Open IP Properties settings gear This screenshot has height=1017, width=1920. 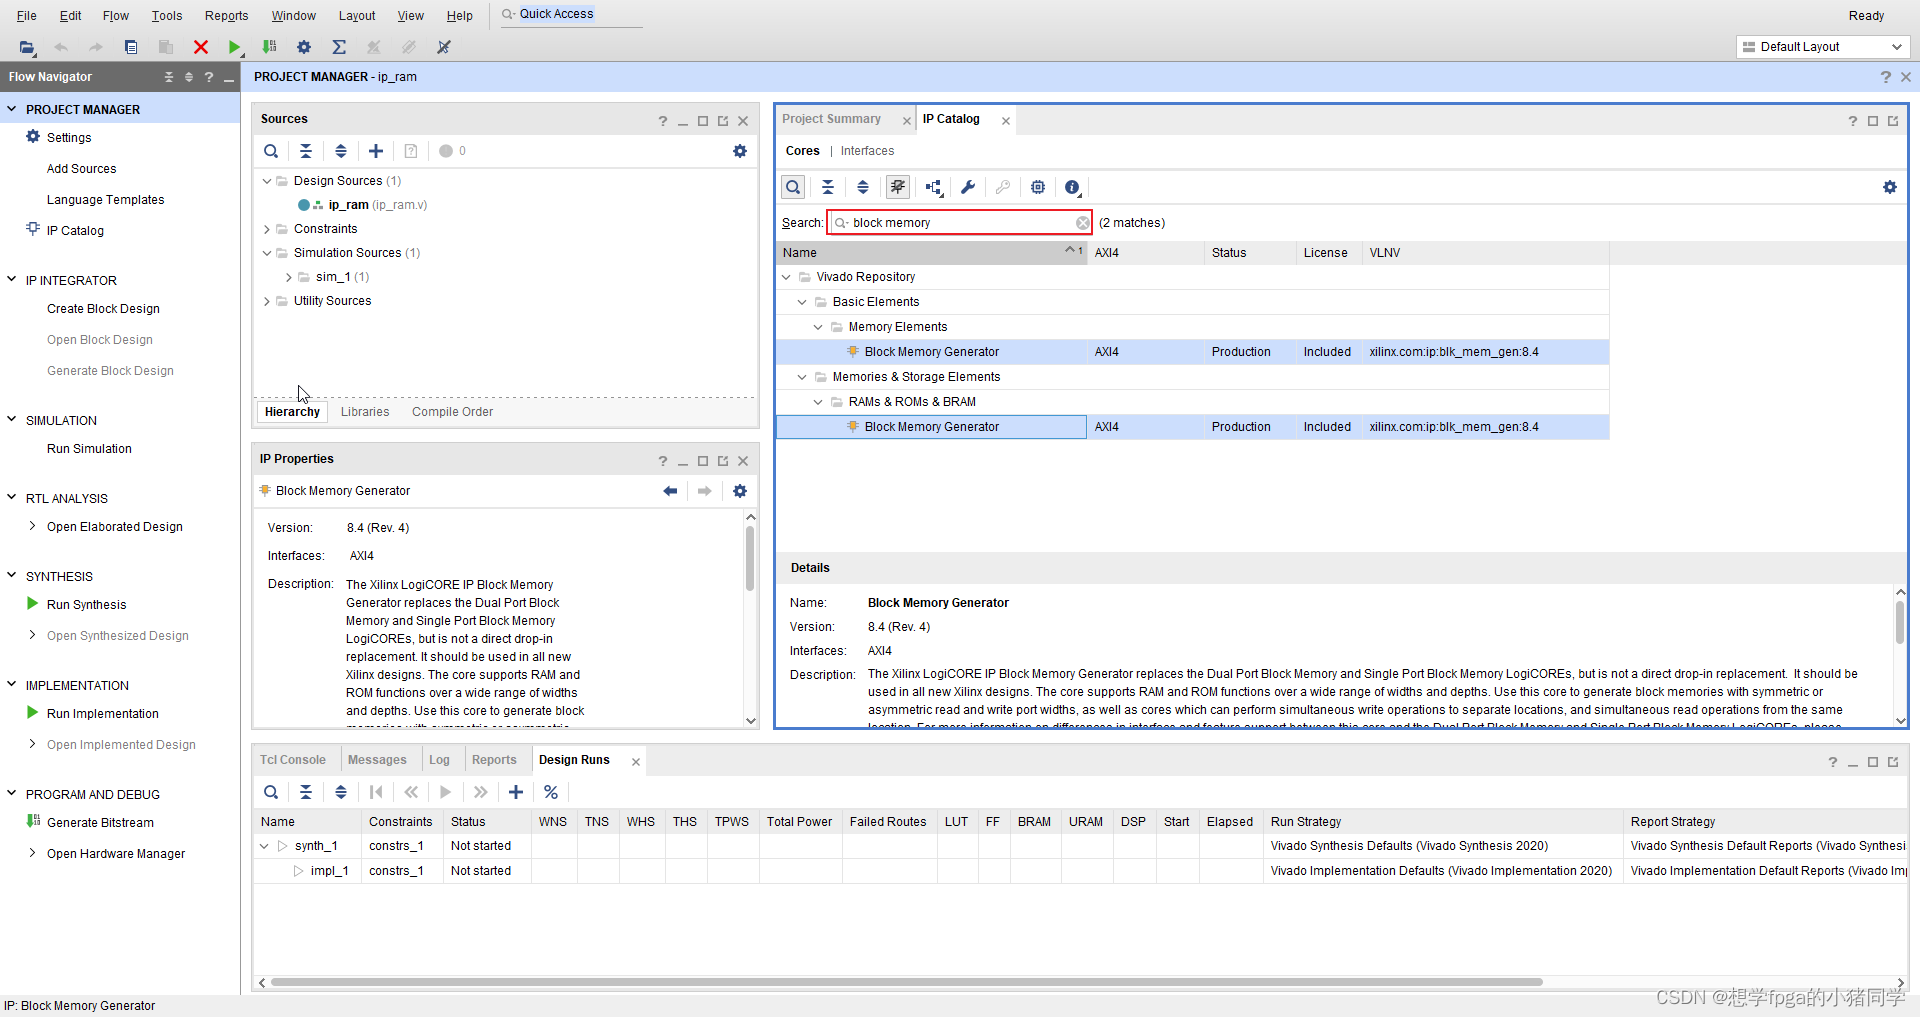[740, 491]
